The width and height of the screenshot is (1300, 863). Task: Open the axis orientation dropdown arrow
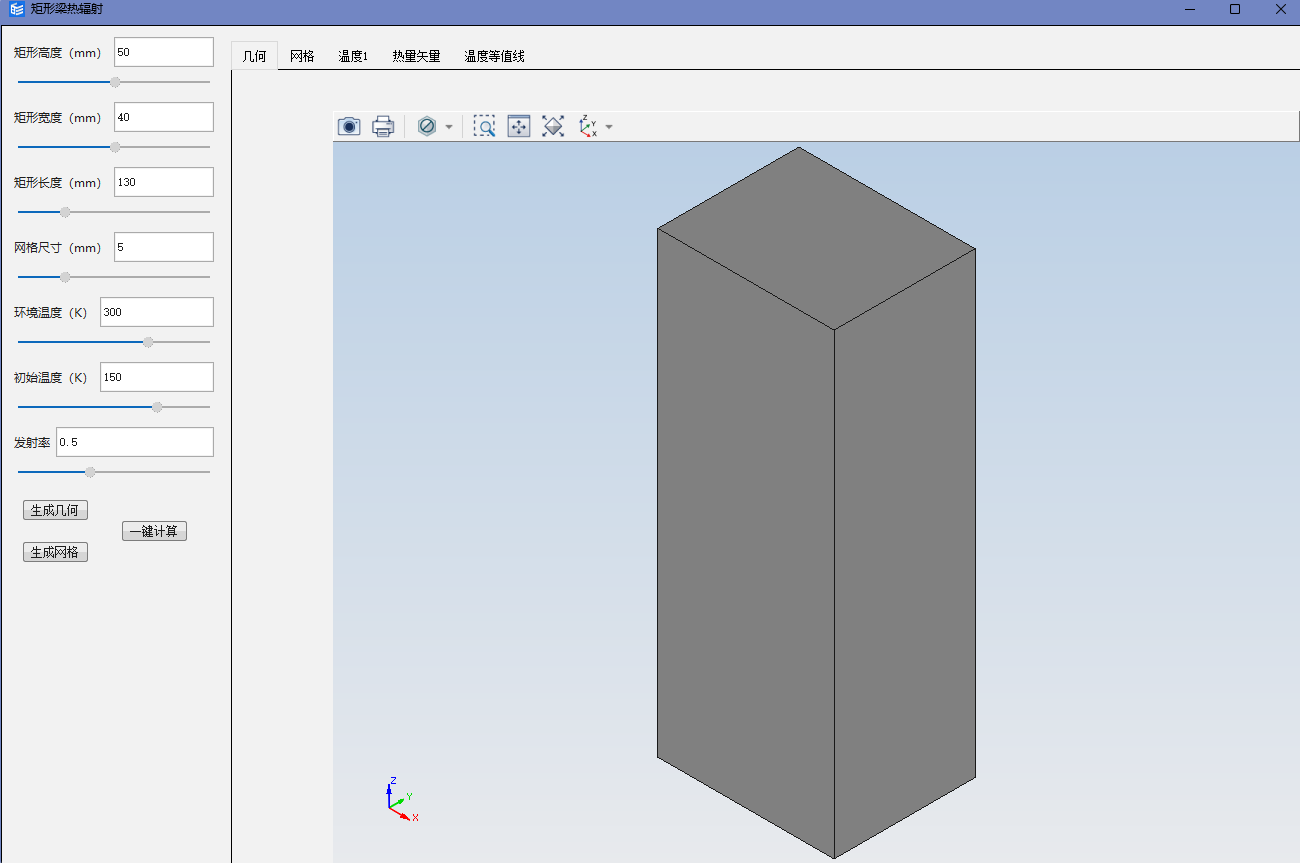609,127
